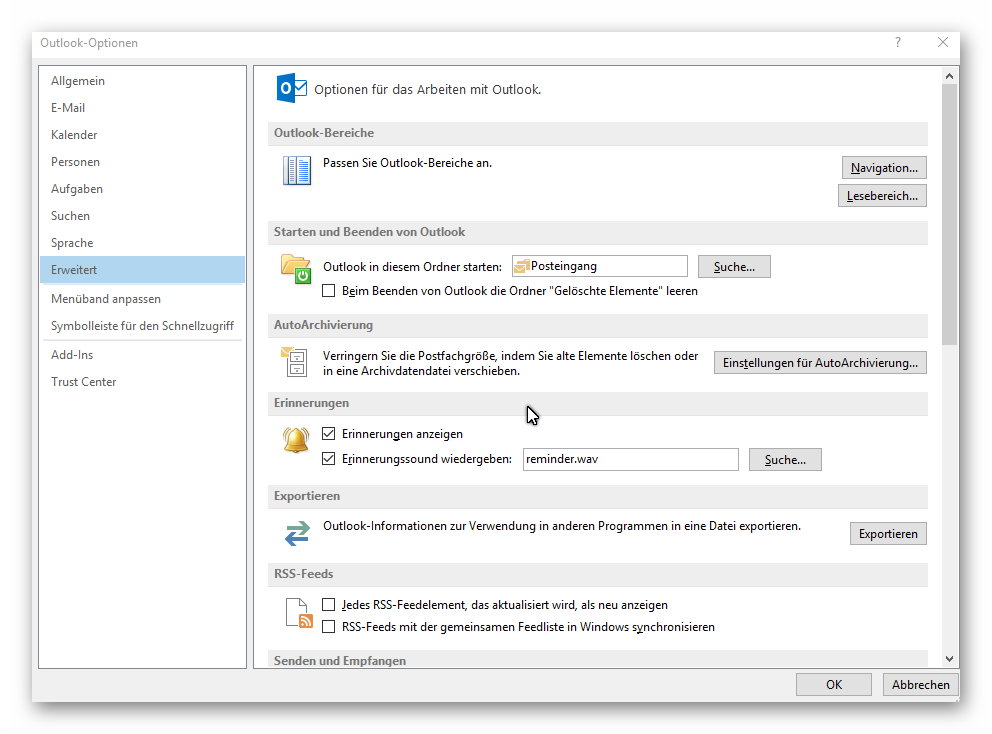
Task: Click the reminder bell icon
Action: [295, 440]
